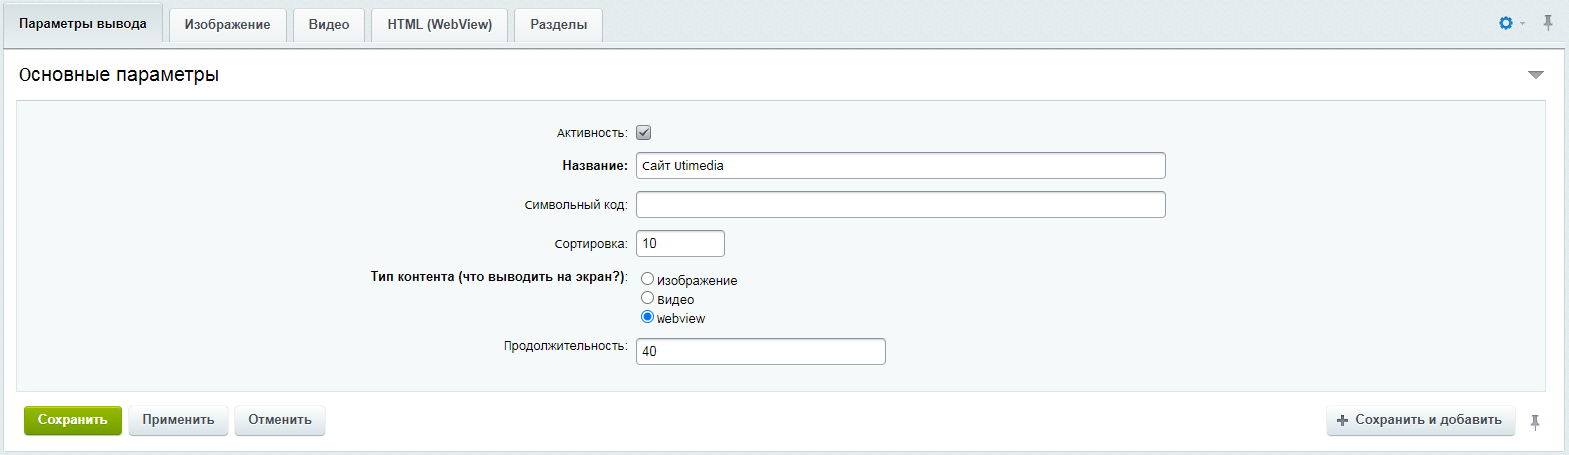Viewport: 1569px width, 455px height.
Task: Focus the Название field containing Сайт Utimedia
Action: [x=901, y=166]
